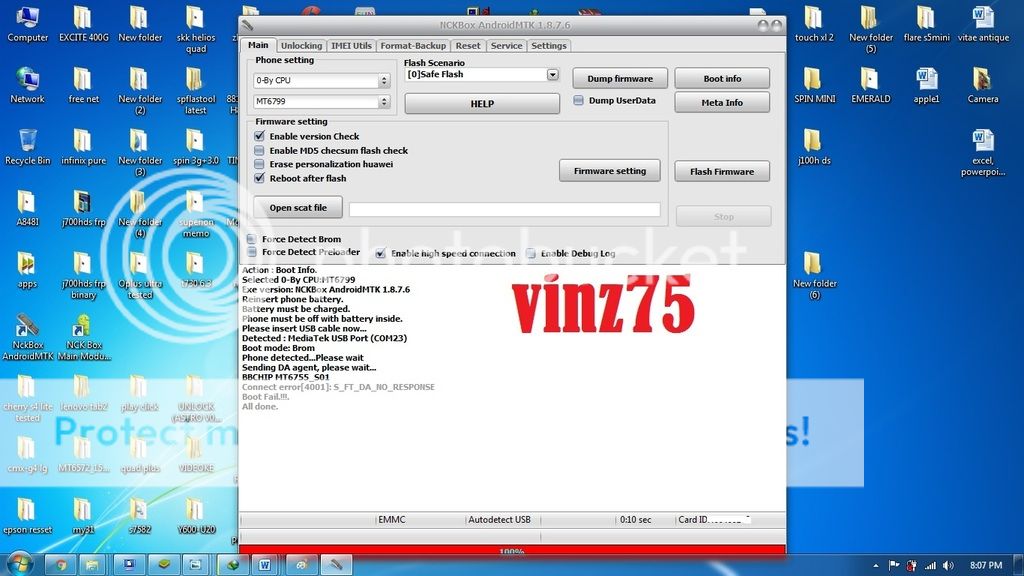The image size is (1024, 576).
Task: Uncheck Enable version Check
Action: [260, 136]
